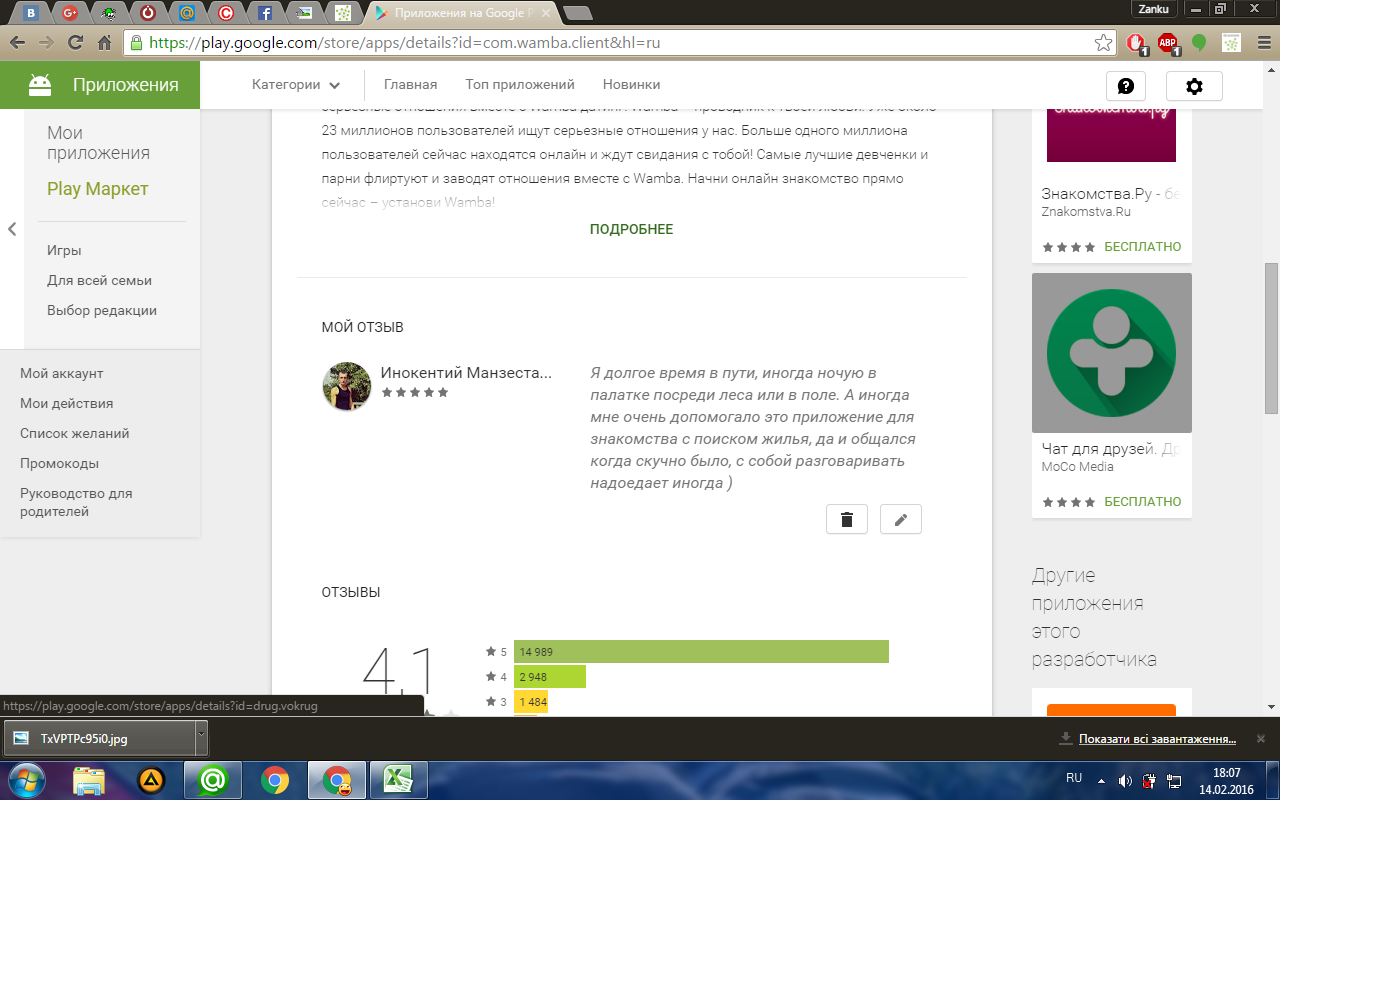The image size is (1392, 985).
Task: Open Mail.ru Agent from taskbar
Action: [x=213, y=780]
